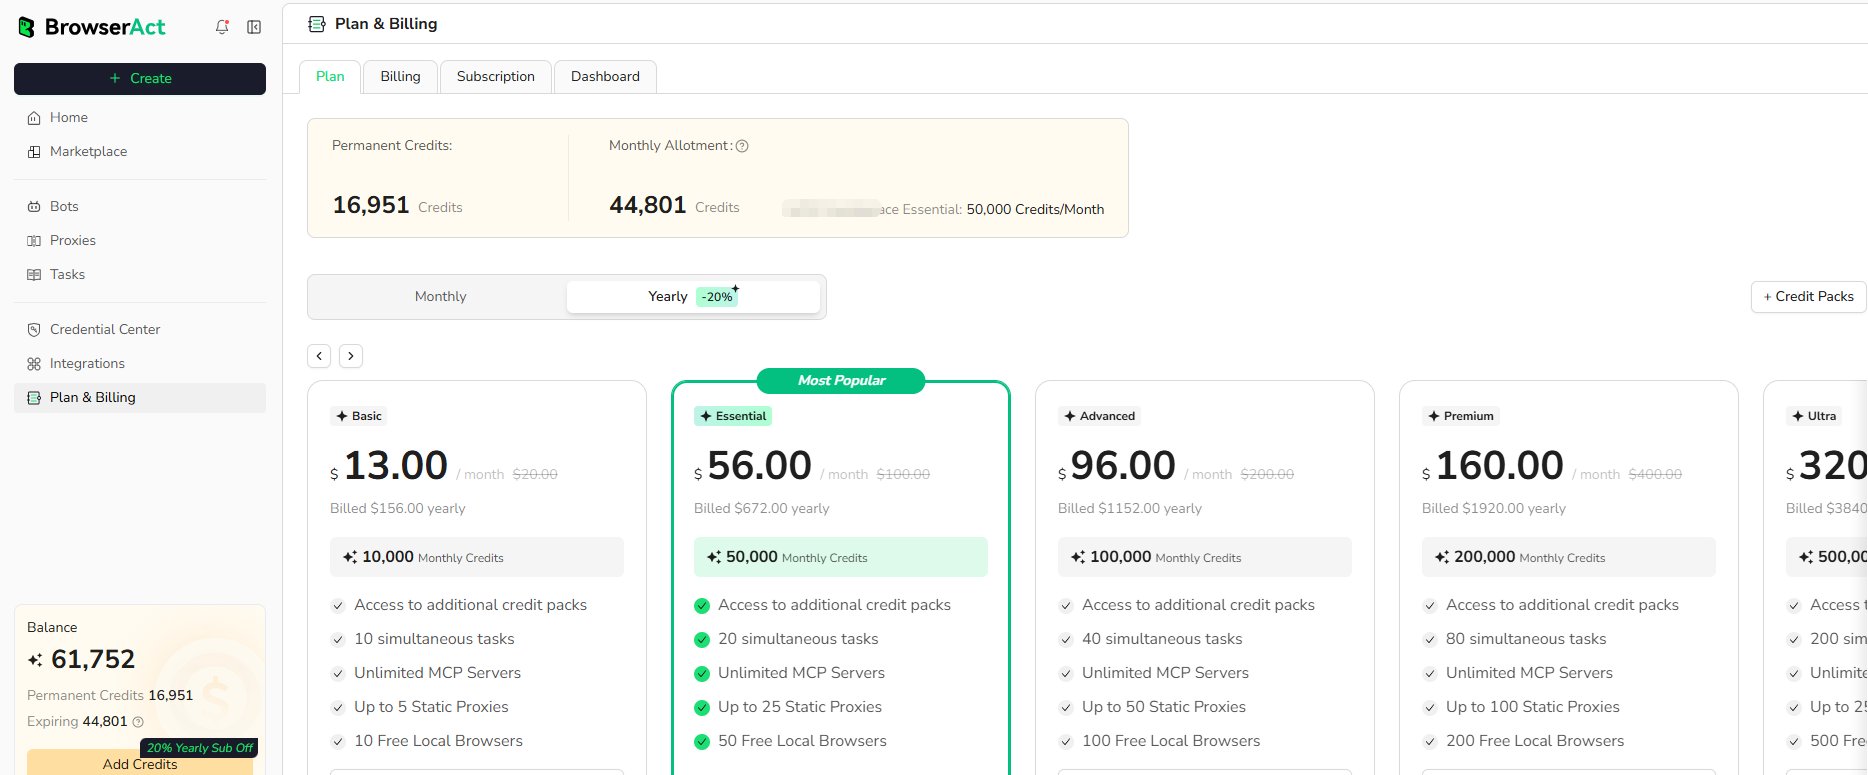Click the Home icon
The image size is (1868, 775).
point(34,118)
